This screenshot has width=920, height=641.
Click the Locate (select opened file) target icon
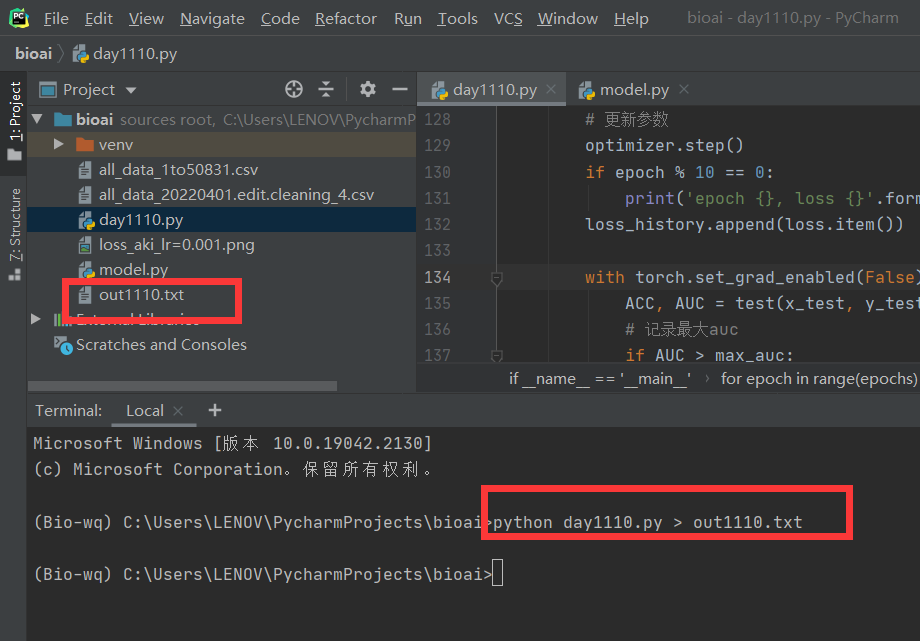pyautogui.click(x=294, y=89)
